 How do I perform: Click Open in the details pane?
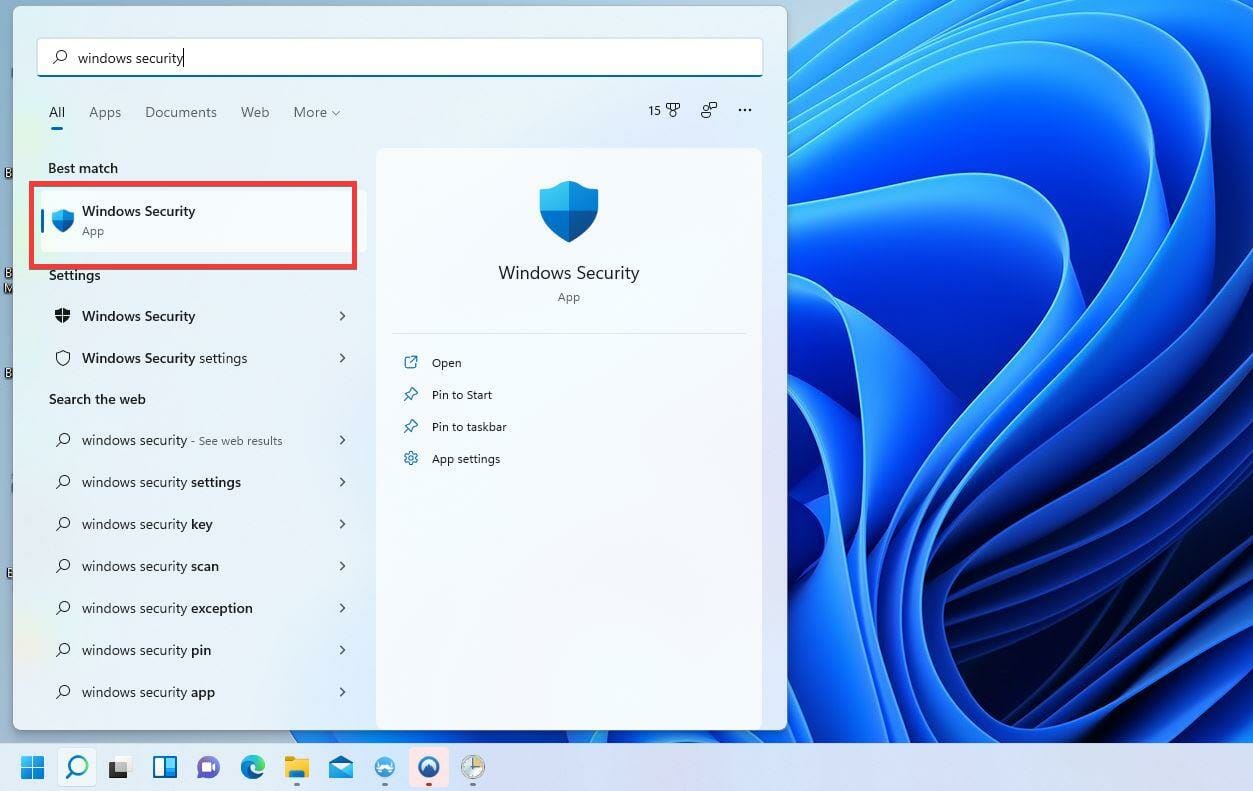[447, 363]
